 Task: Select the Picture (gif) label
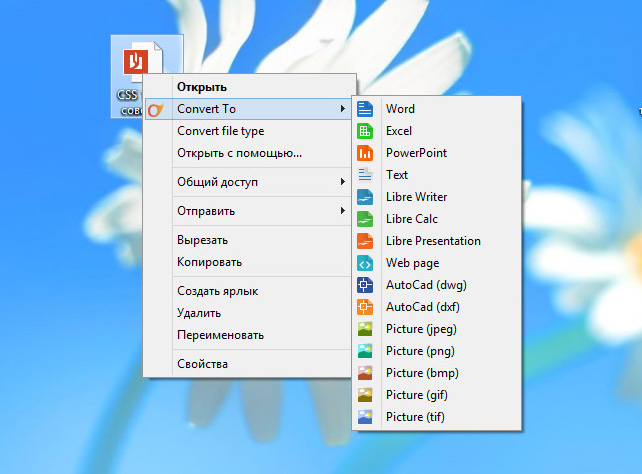[417, 395]
